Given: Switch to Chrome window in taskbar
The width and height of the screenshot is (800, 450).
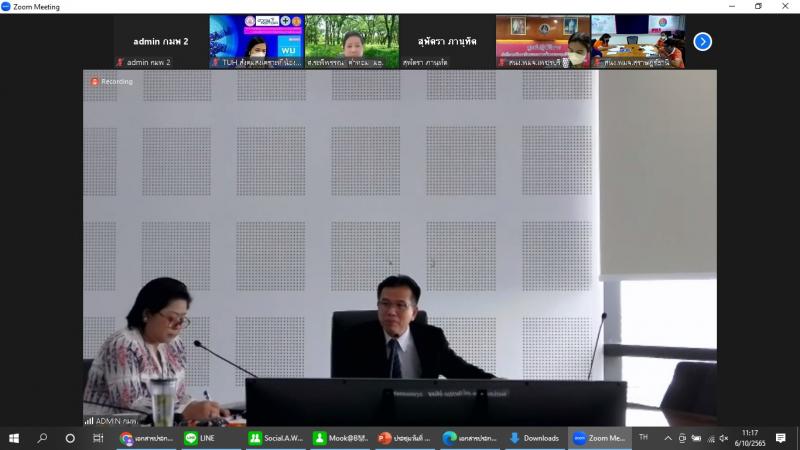Looking at the screenshot, I should coord(146,438).
